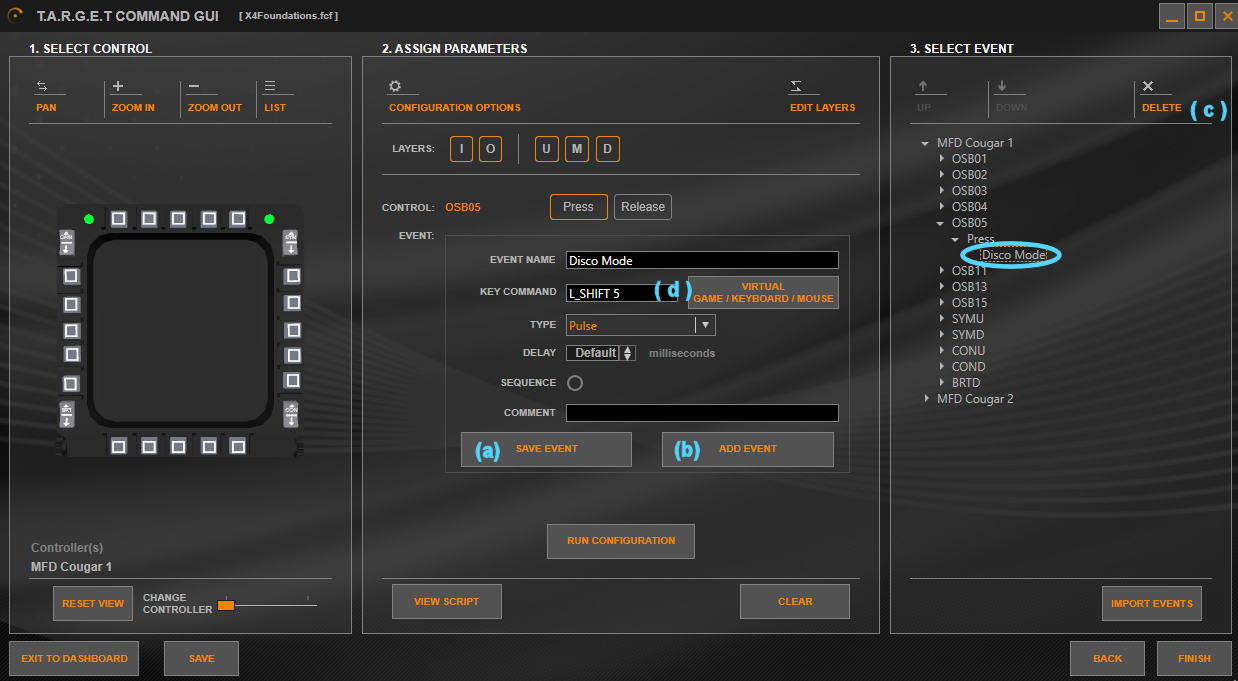Select the Press control state
The height and width of the screenshot is (681, 1238).
pos(578,207)
